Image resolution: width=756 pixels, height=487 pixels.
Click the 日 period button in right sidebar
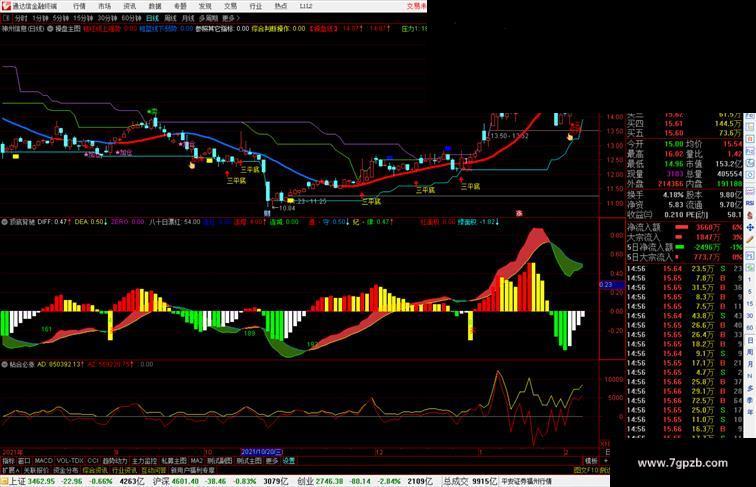tap(750, 340)
